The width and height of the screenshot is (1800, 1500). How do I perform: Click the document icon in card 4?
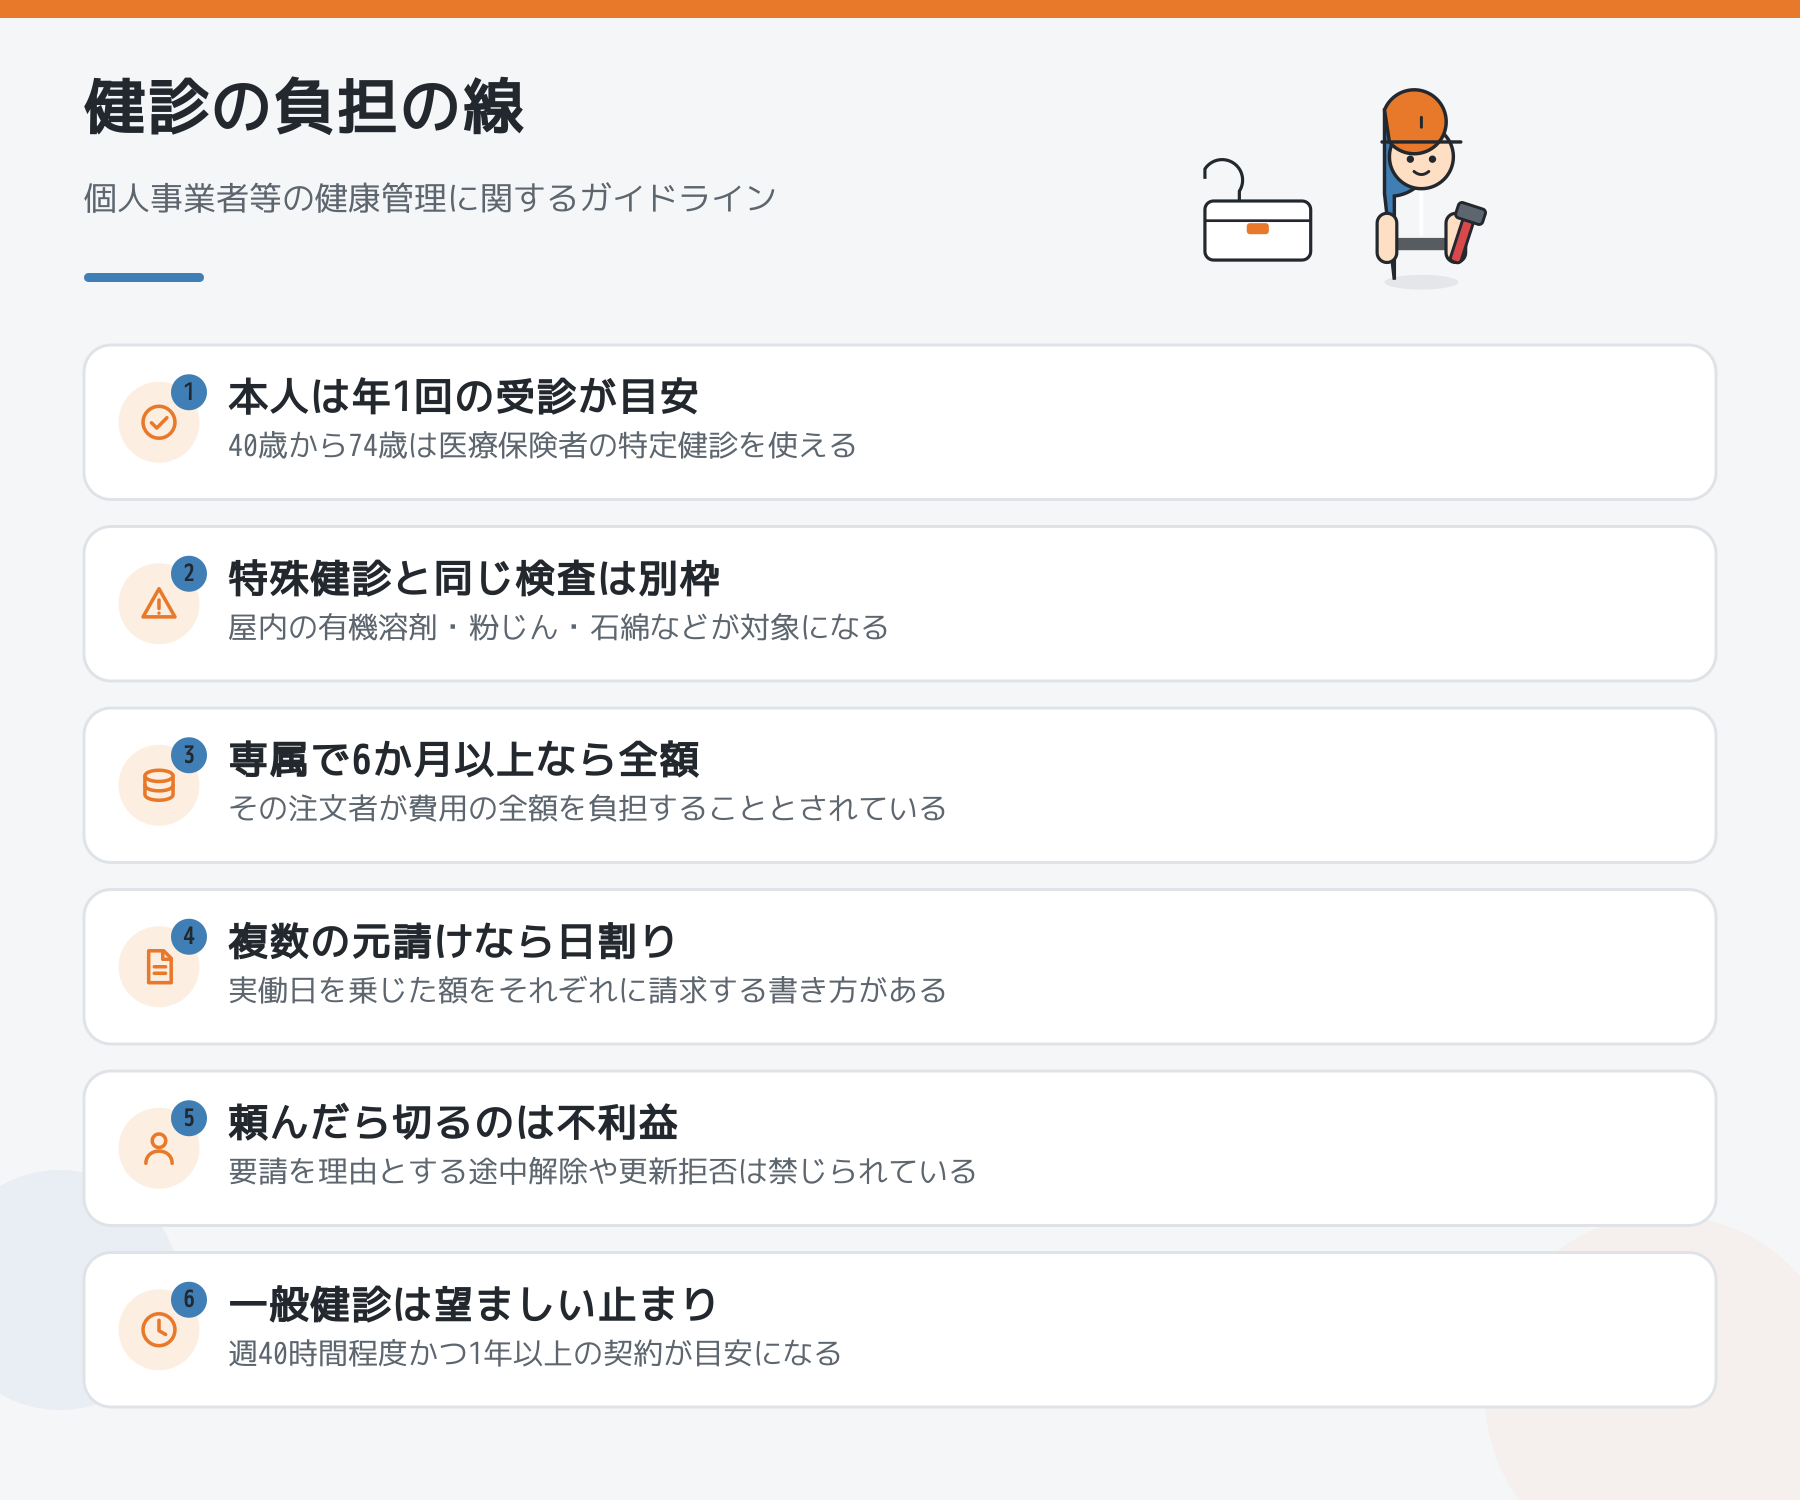click(x=159, y=967)
